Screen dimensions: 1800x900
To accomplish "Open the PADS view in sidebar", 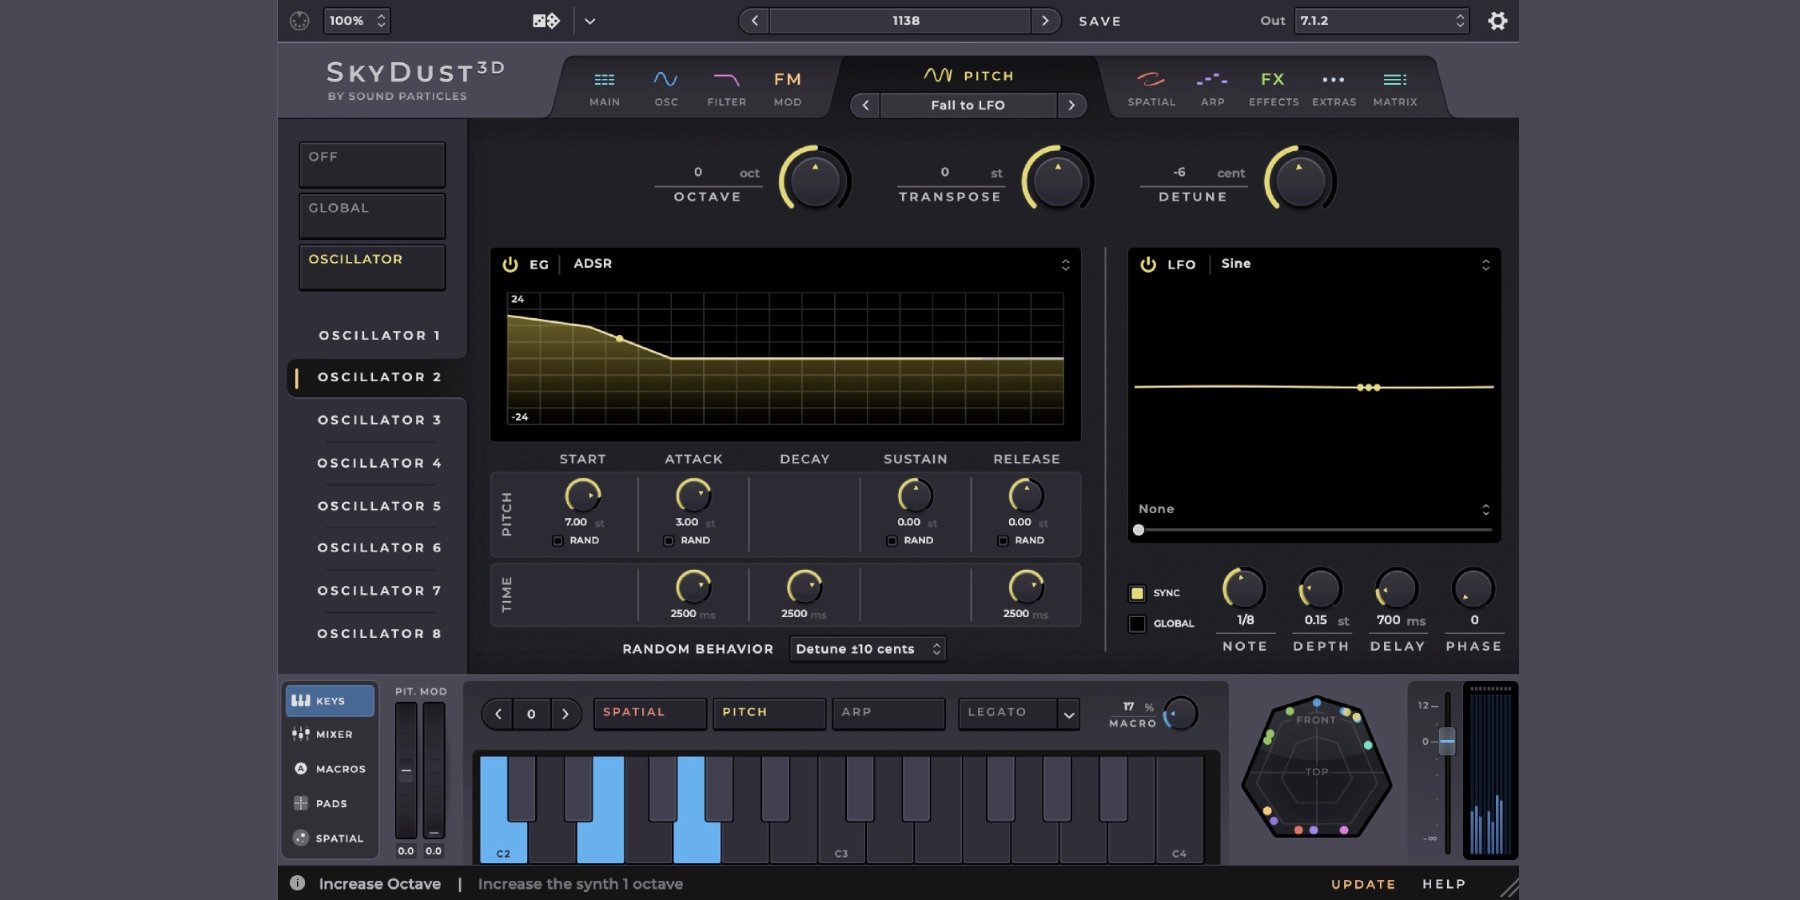I will coord(326,803).
